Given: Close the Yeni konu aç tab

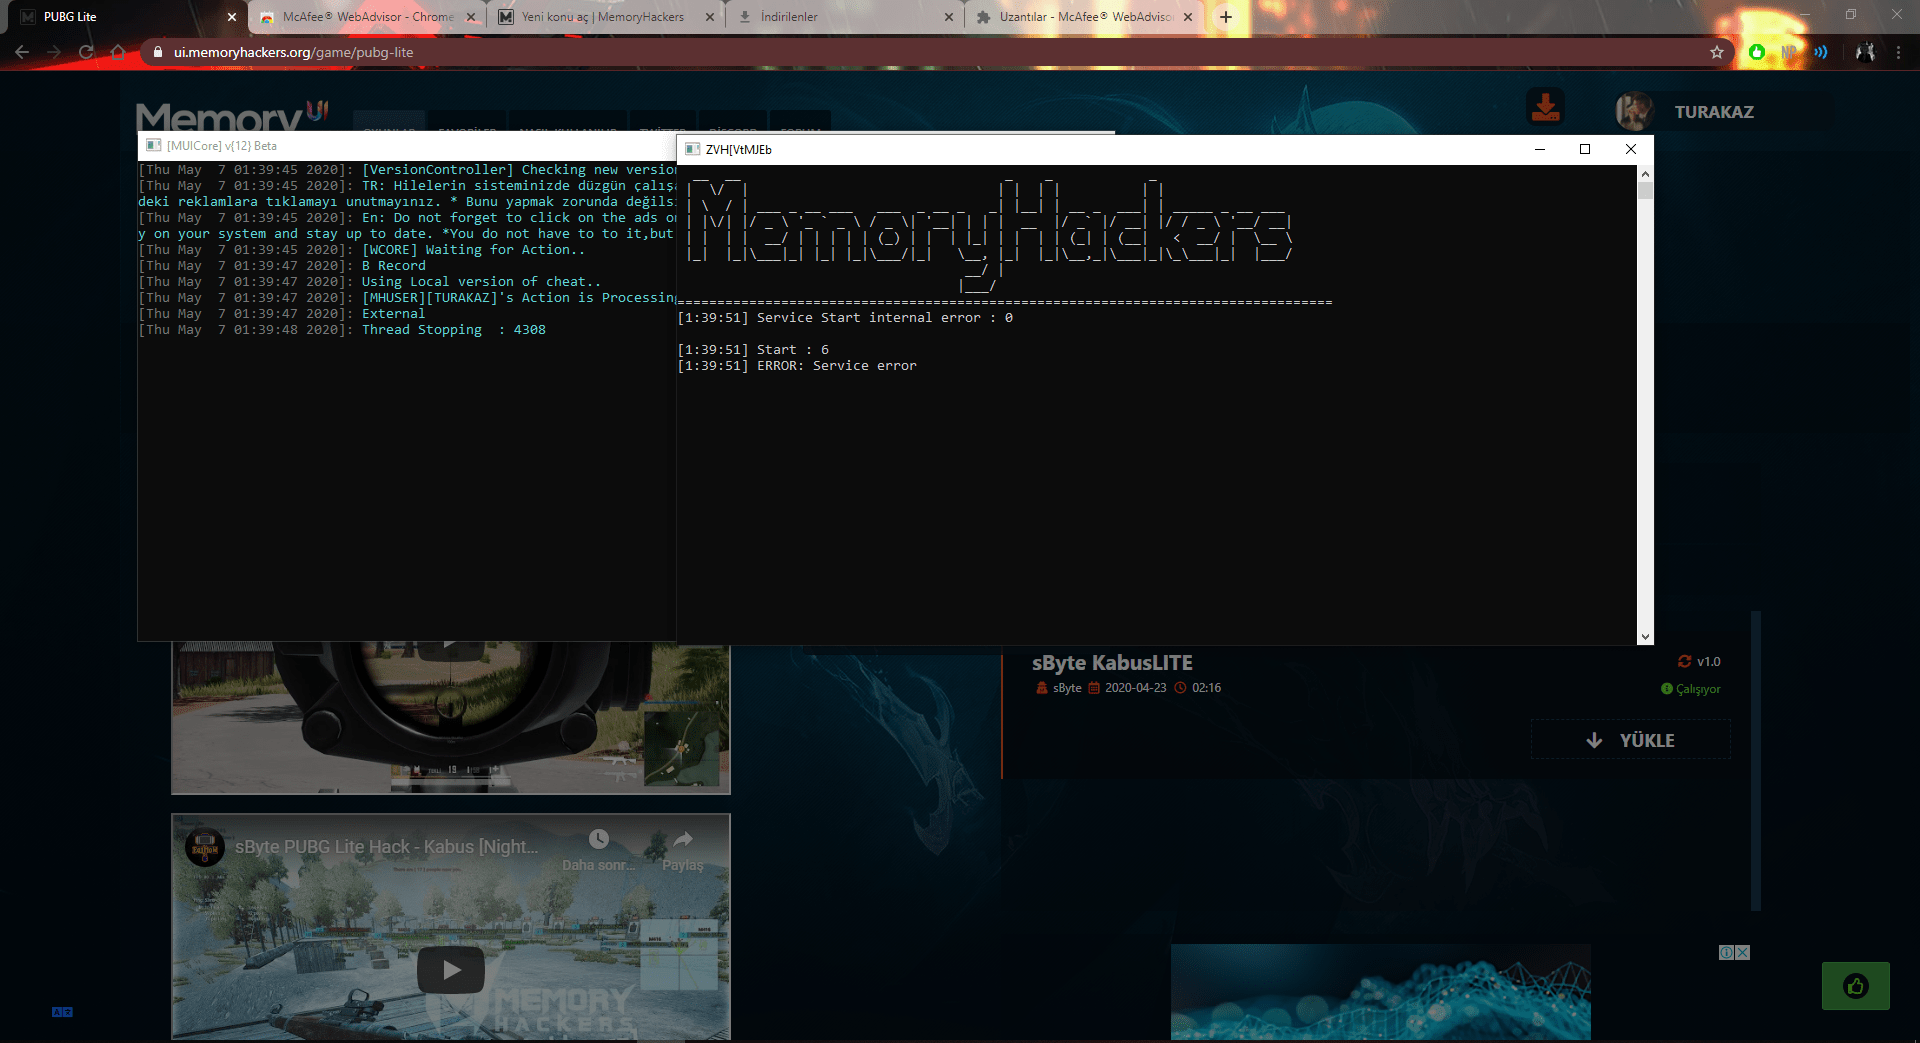Looking at the screenshot, I should (x=710, y=17).
